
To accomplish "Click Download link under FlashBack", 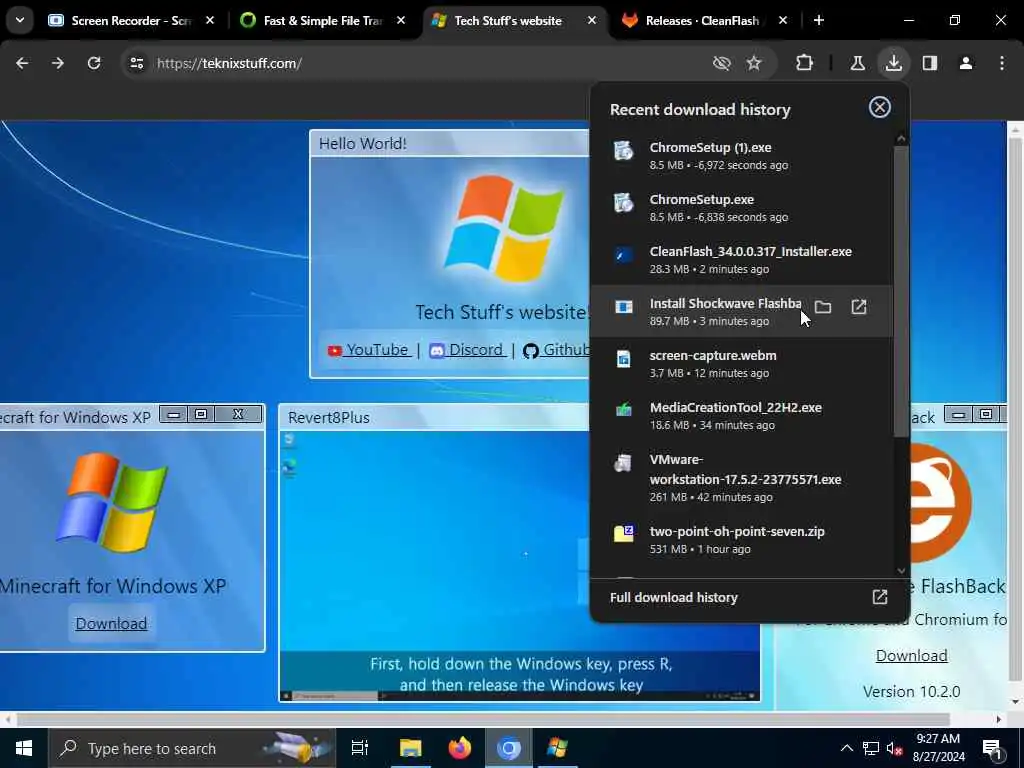I will pyautogui.click(x=911, y=656).
